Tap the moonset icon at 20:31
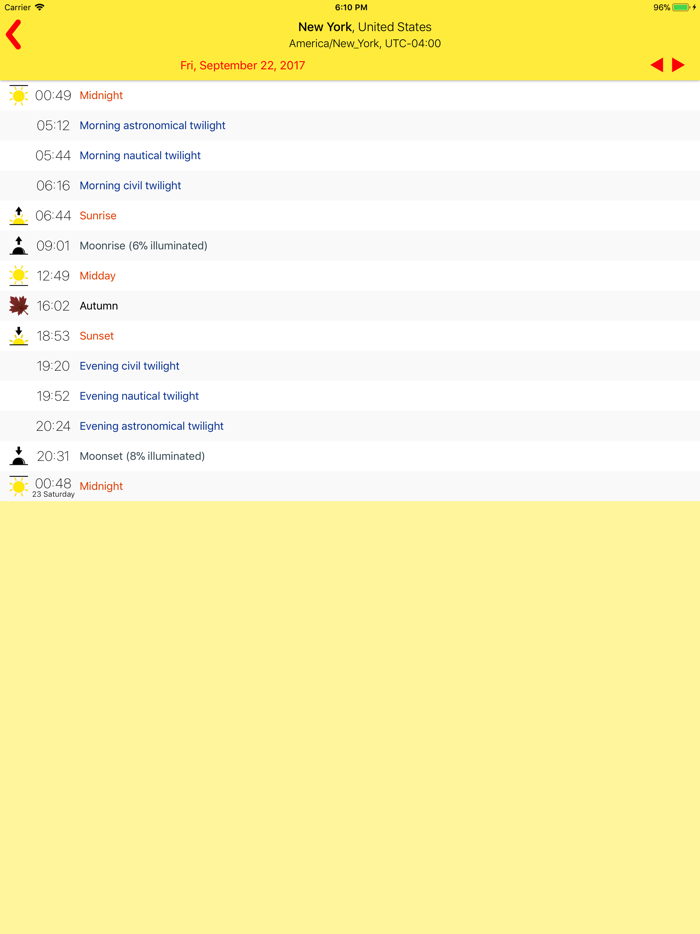This screenshot has width=700, height=934. 18,456
